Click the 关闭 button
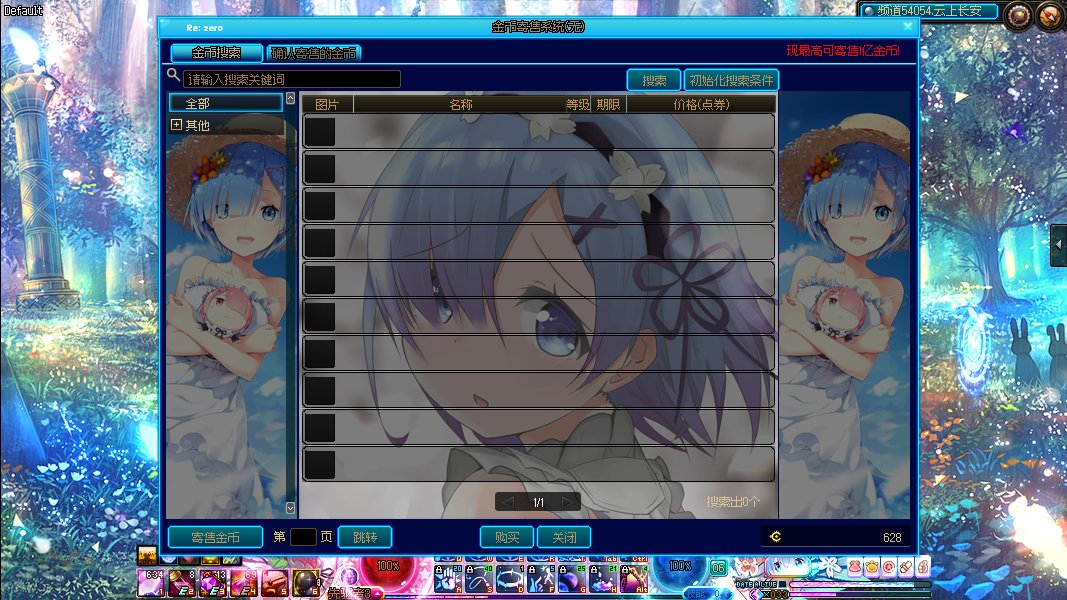 click(x=563, y=537)
